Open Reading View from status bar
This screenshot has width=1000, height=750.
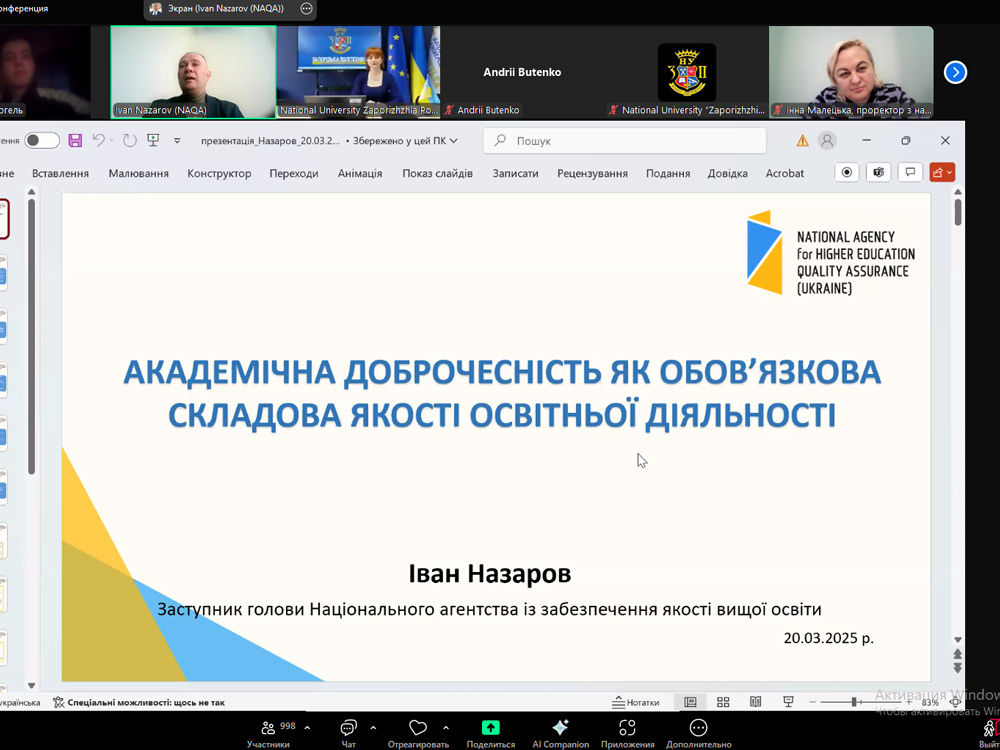pos(755,702)
